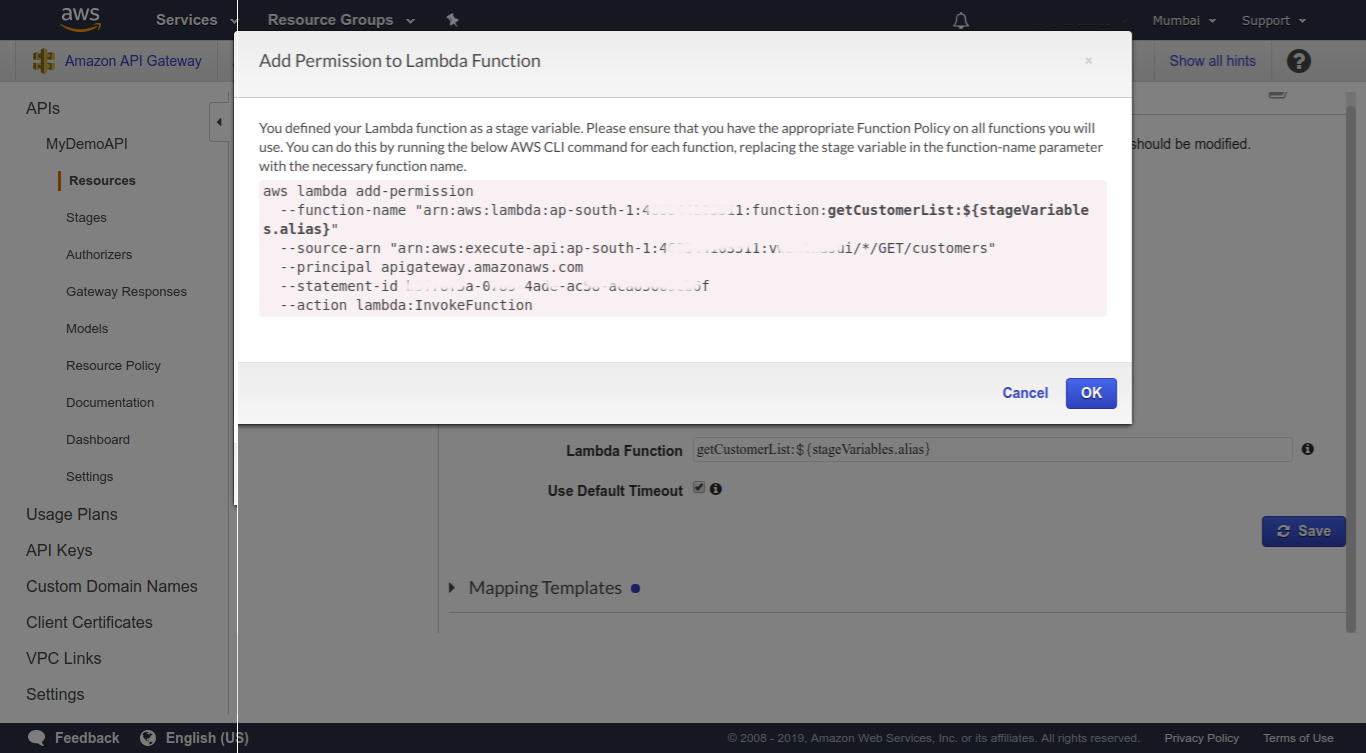The width and height of the screenshot is (1366, 753).
Task: Open Models in the sidebar
Action: coord(87,329)
